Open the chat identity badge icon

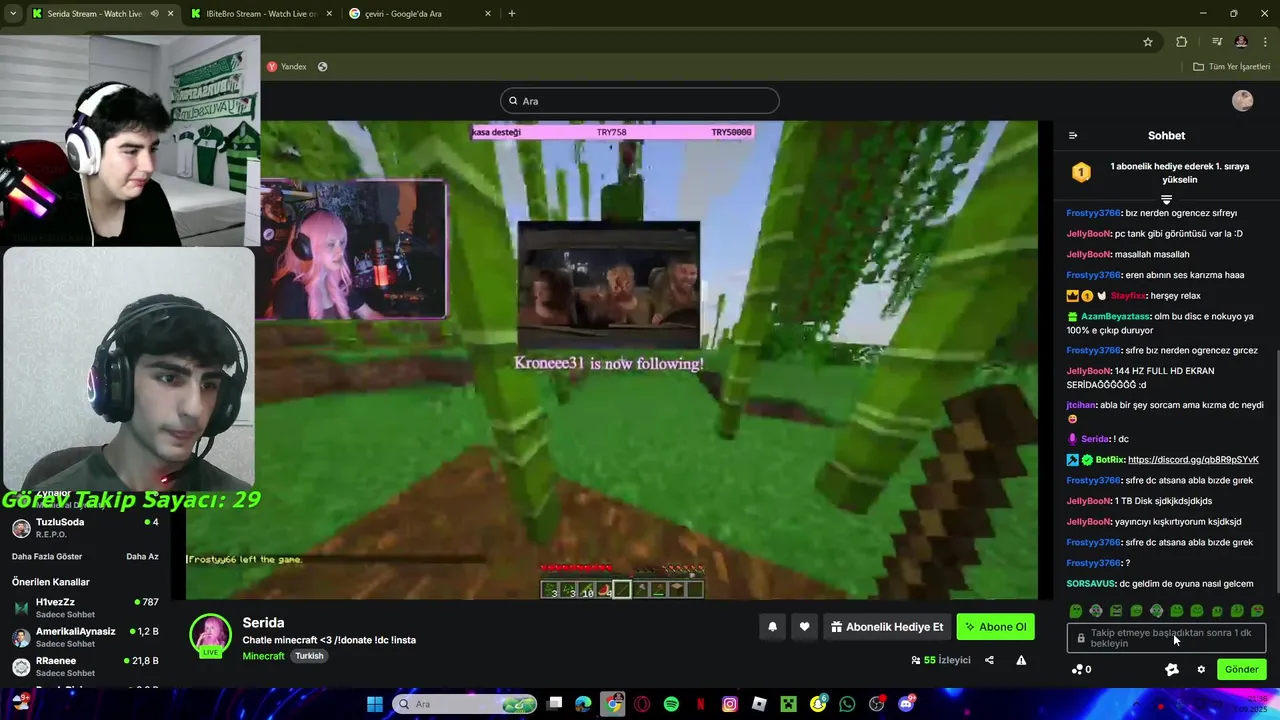click(1172, 669)
